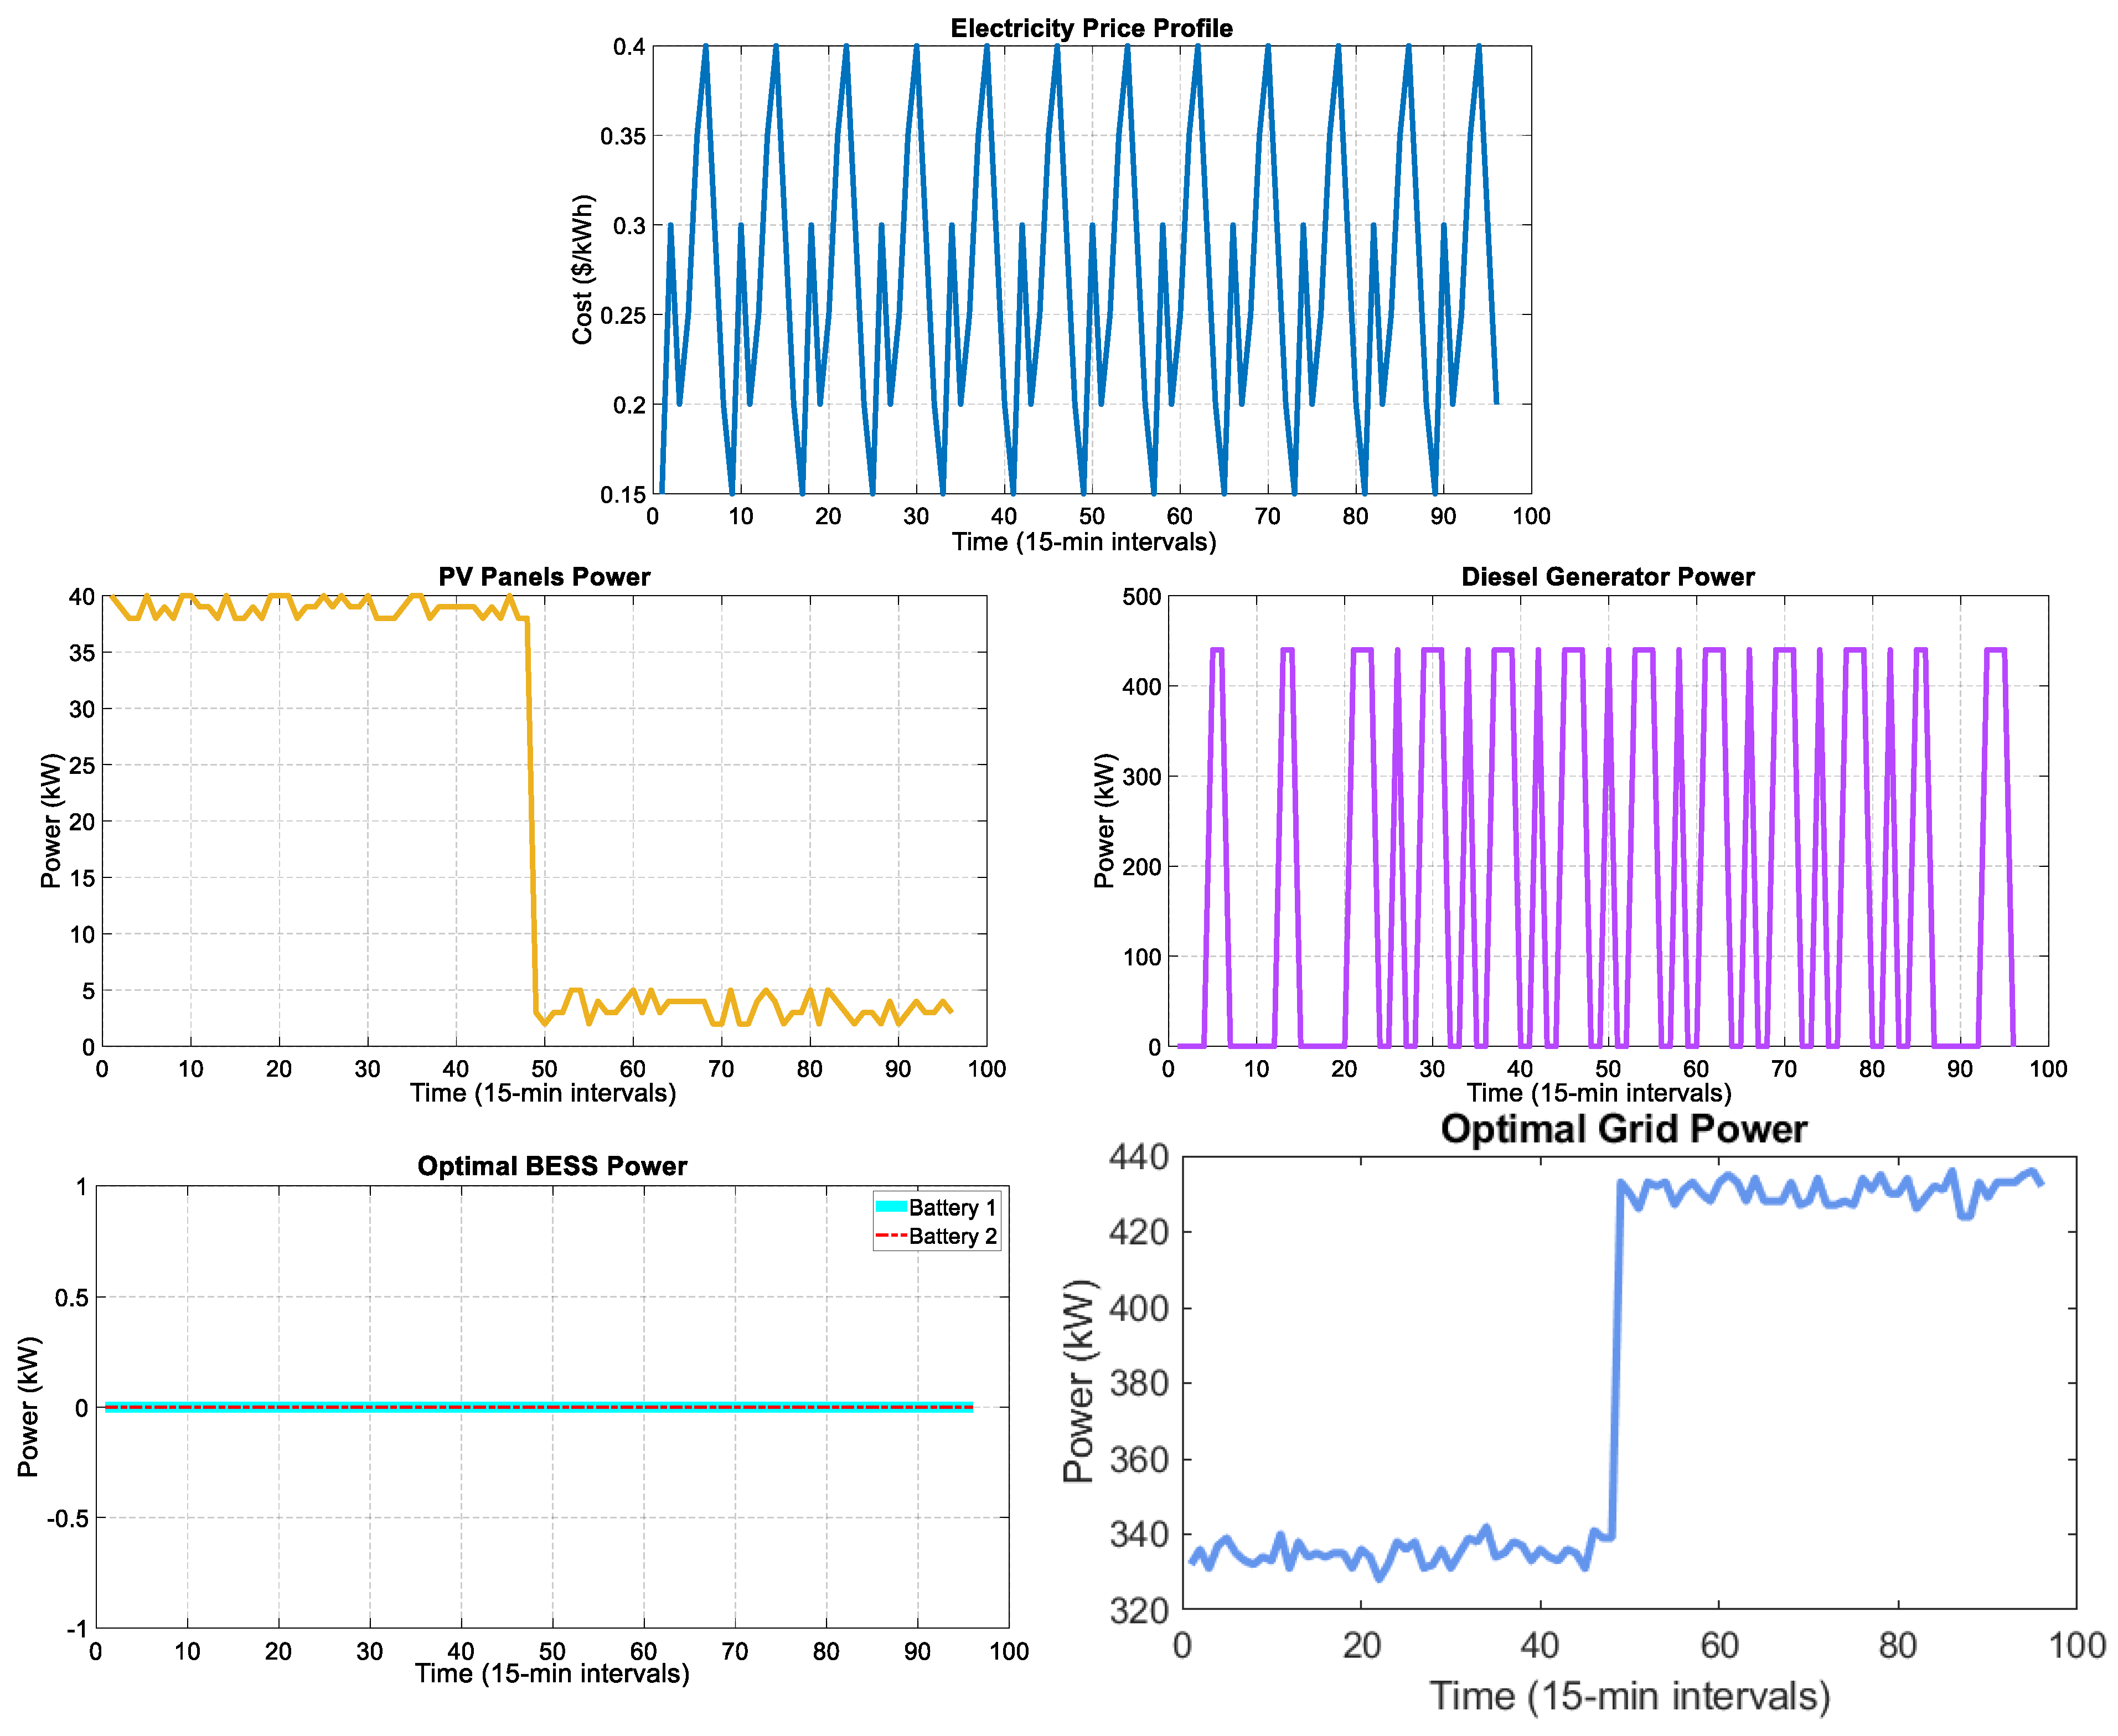Click the Battery 2 legend label
The height and width of the screenshot is (1736, 2118).
(x=952, y=1236)
